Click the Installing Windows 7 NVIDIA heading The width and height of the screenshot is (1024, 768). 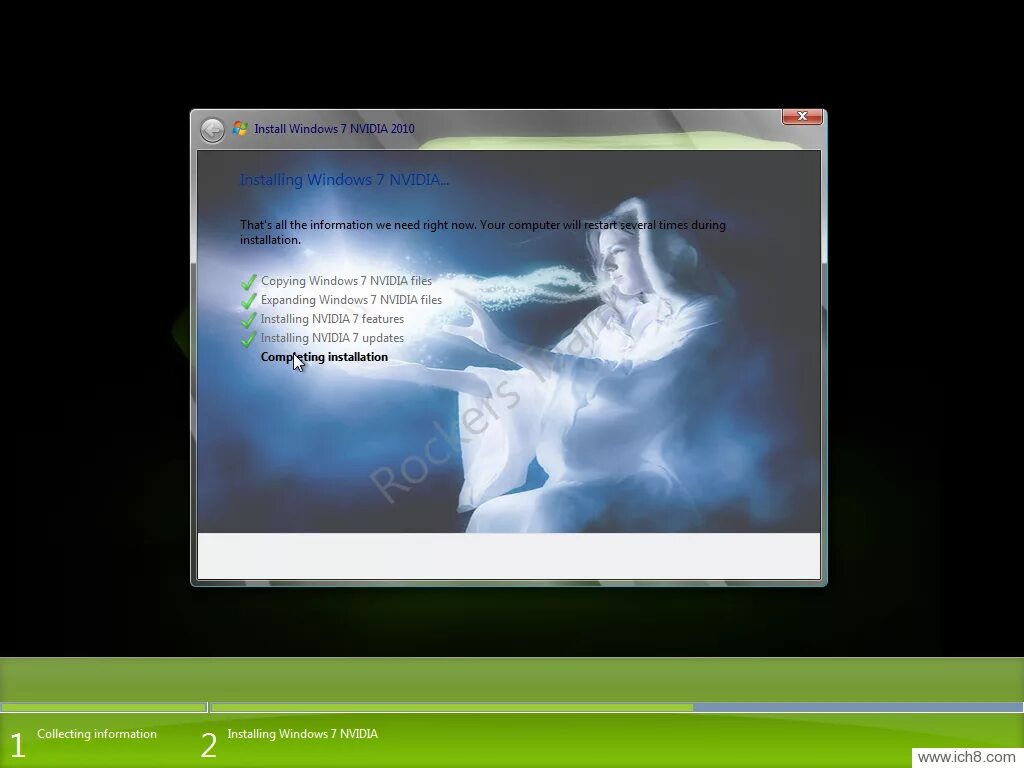344,180
